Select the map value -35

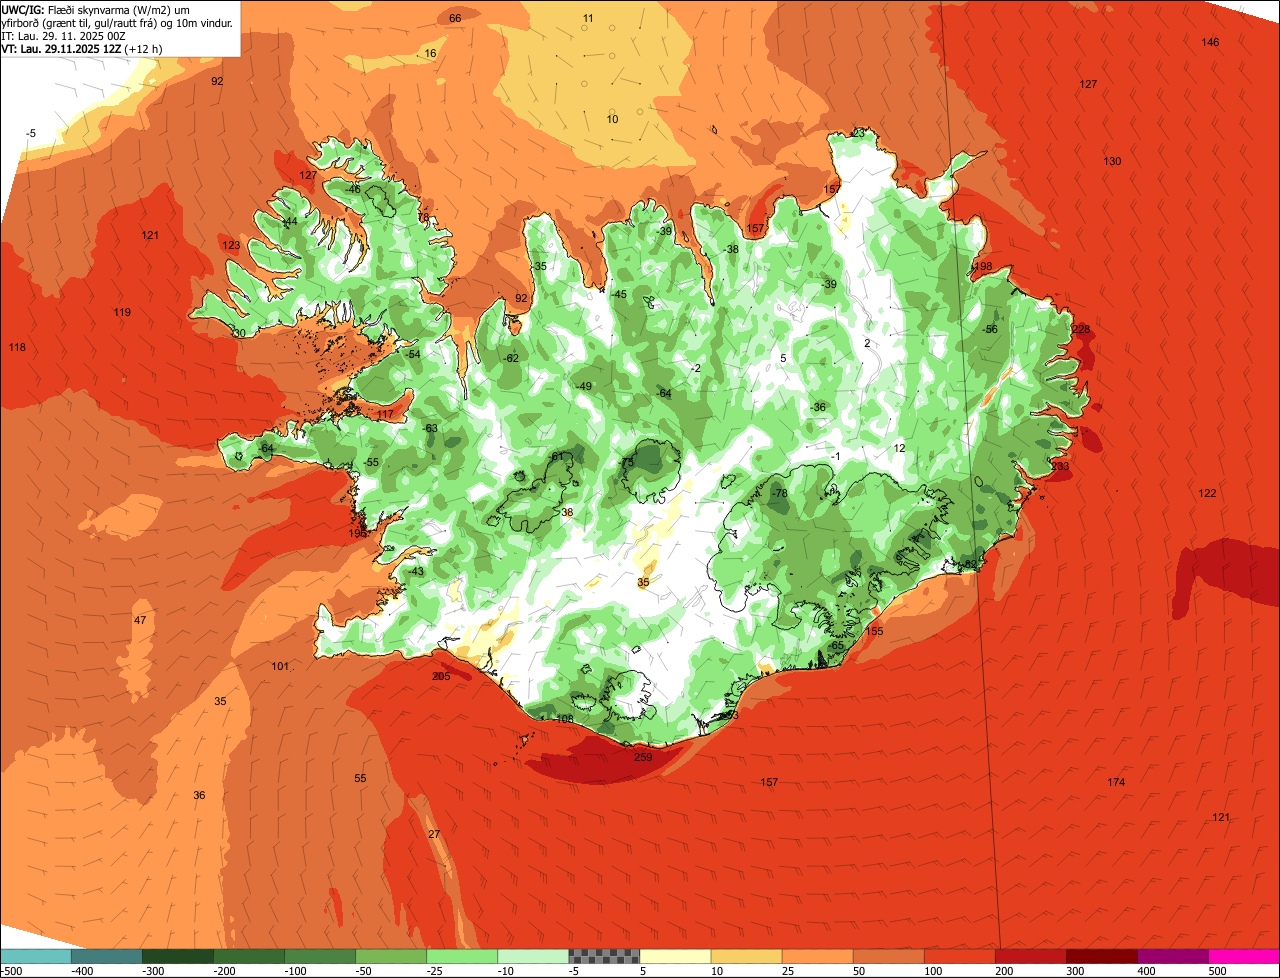pyautogui.click(x=539, y=266)
